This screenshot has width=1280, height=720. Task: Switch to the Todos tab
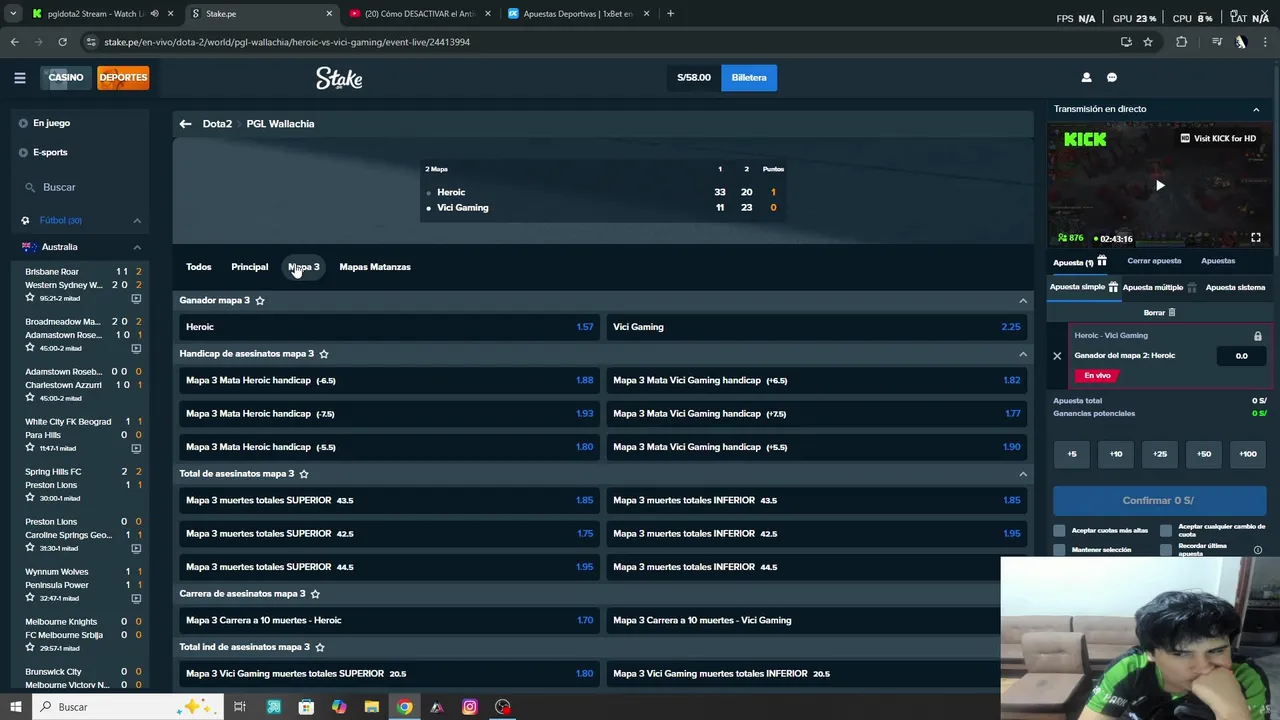pos(198,267)
